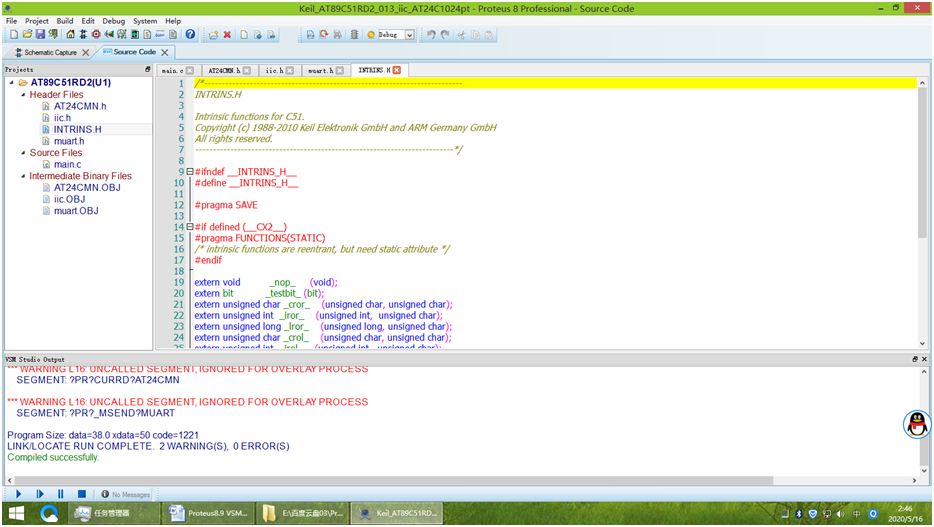Pause the simulation
Viewport: 934px width, 527px height.
click(61, 494)
